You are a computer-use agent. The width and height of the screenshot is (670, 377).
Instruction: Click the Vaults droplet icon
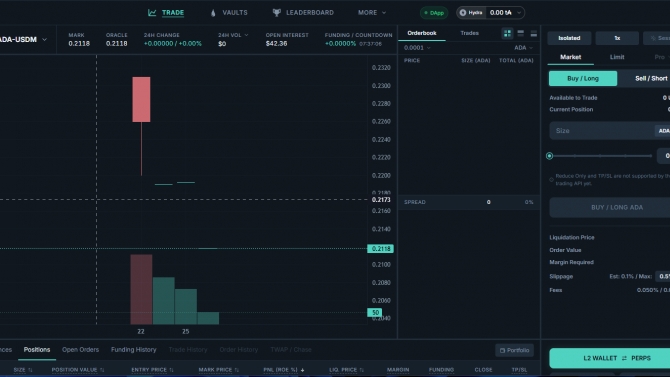(x=213, y=13)
